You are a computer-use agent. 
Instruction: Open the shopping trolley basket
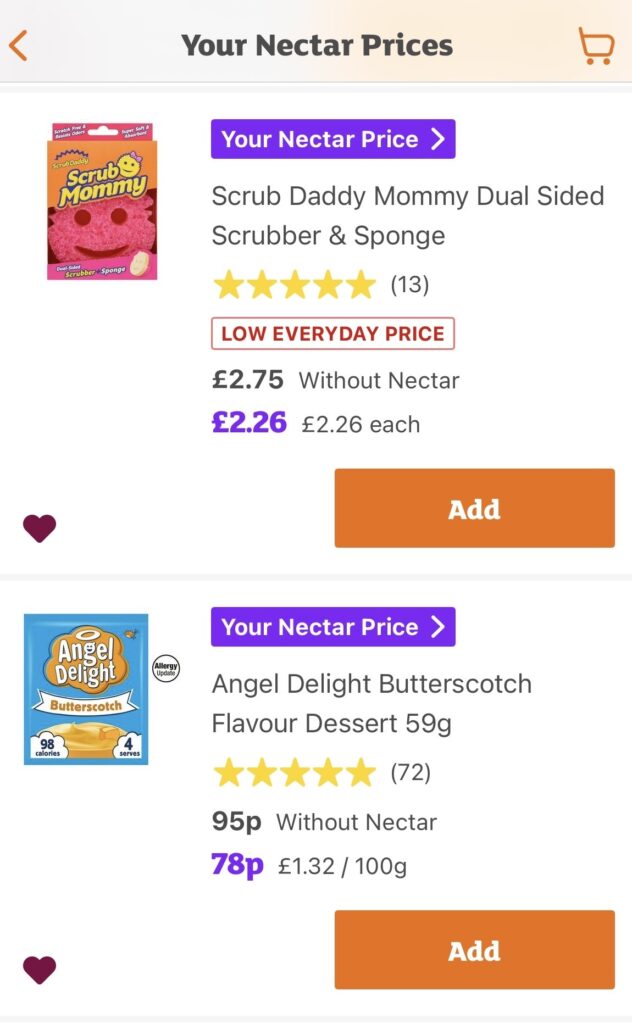coord(596,44)
